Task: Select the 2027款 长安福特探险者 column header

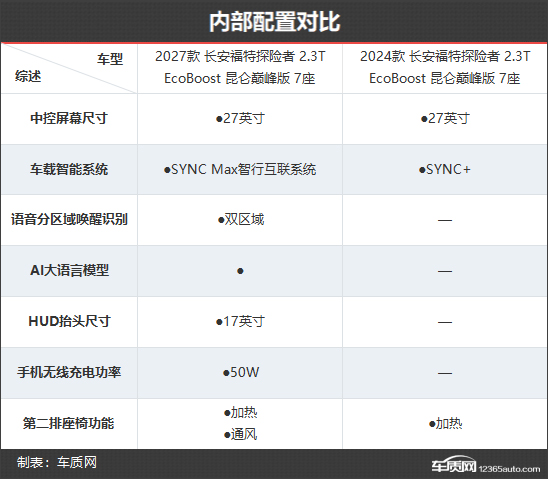Action: (240, 67)
